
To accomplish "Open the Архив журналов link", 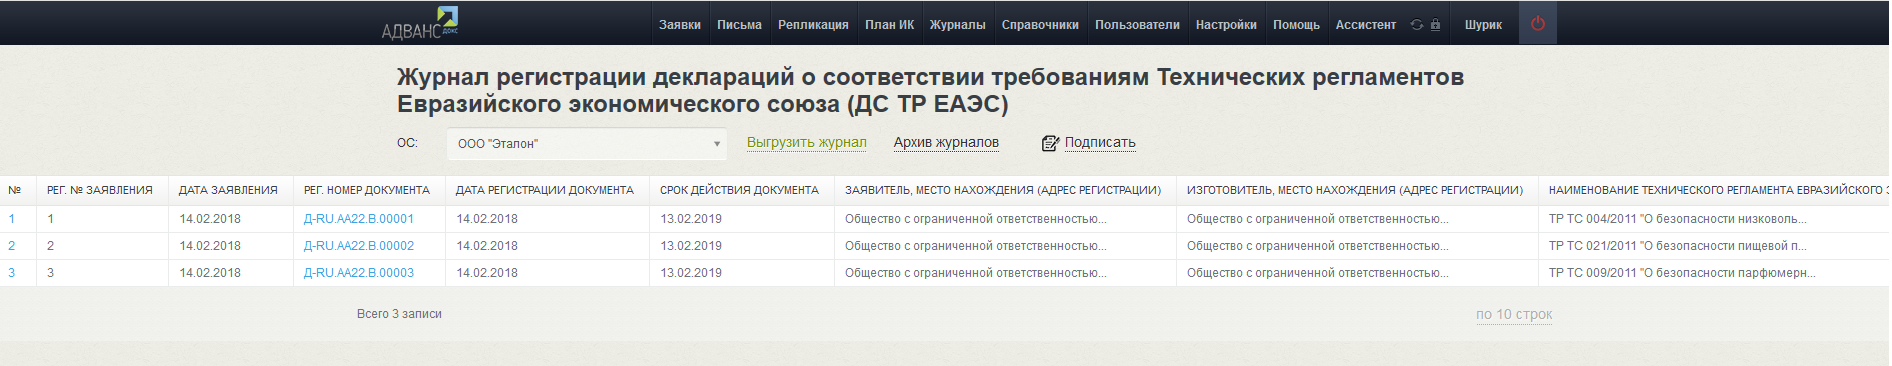I will pyautogui.click(x=946, y=142).
